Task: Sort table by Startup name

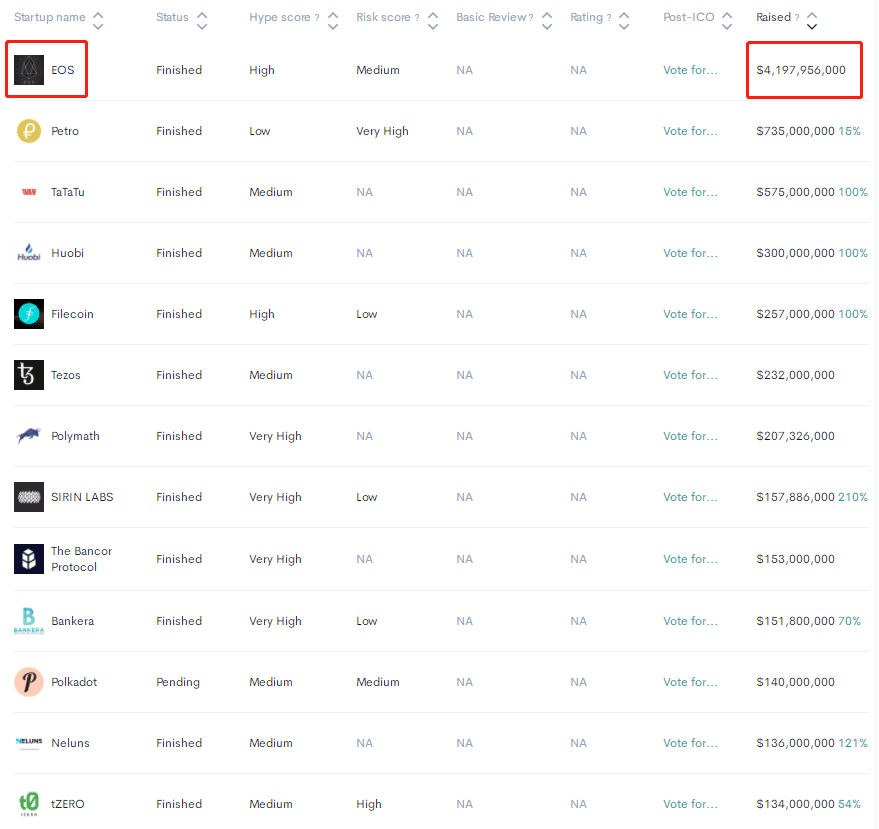Action: (98, 21)
